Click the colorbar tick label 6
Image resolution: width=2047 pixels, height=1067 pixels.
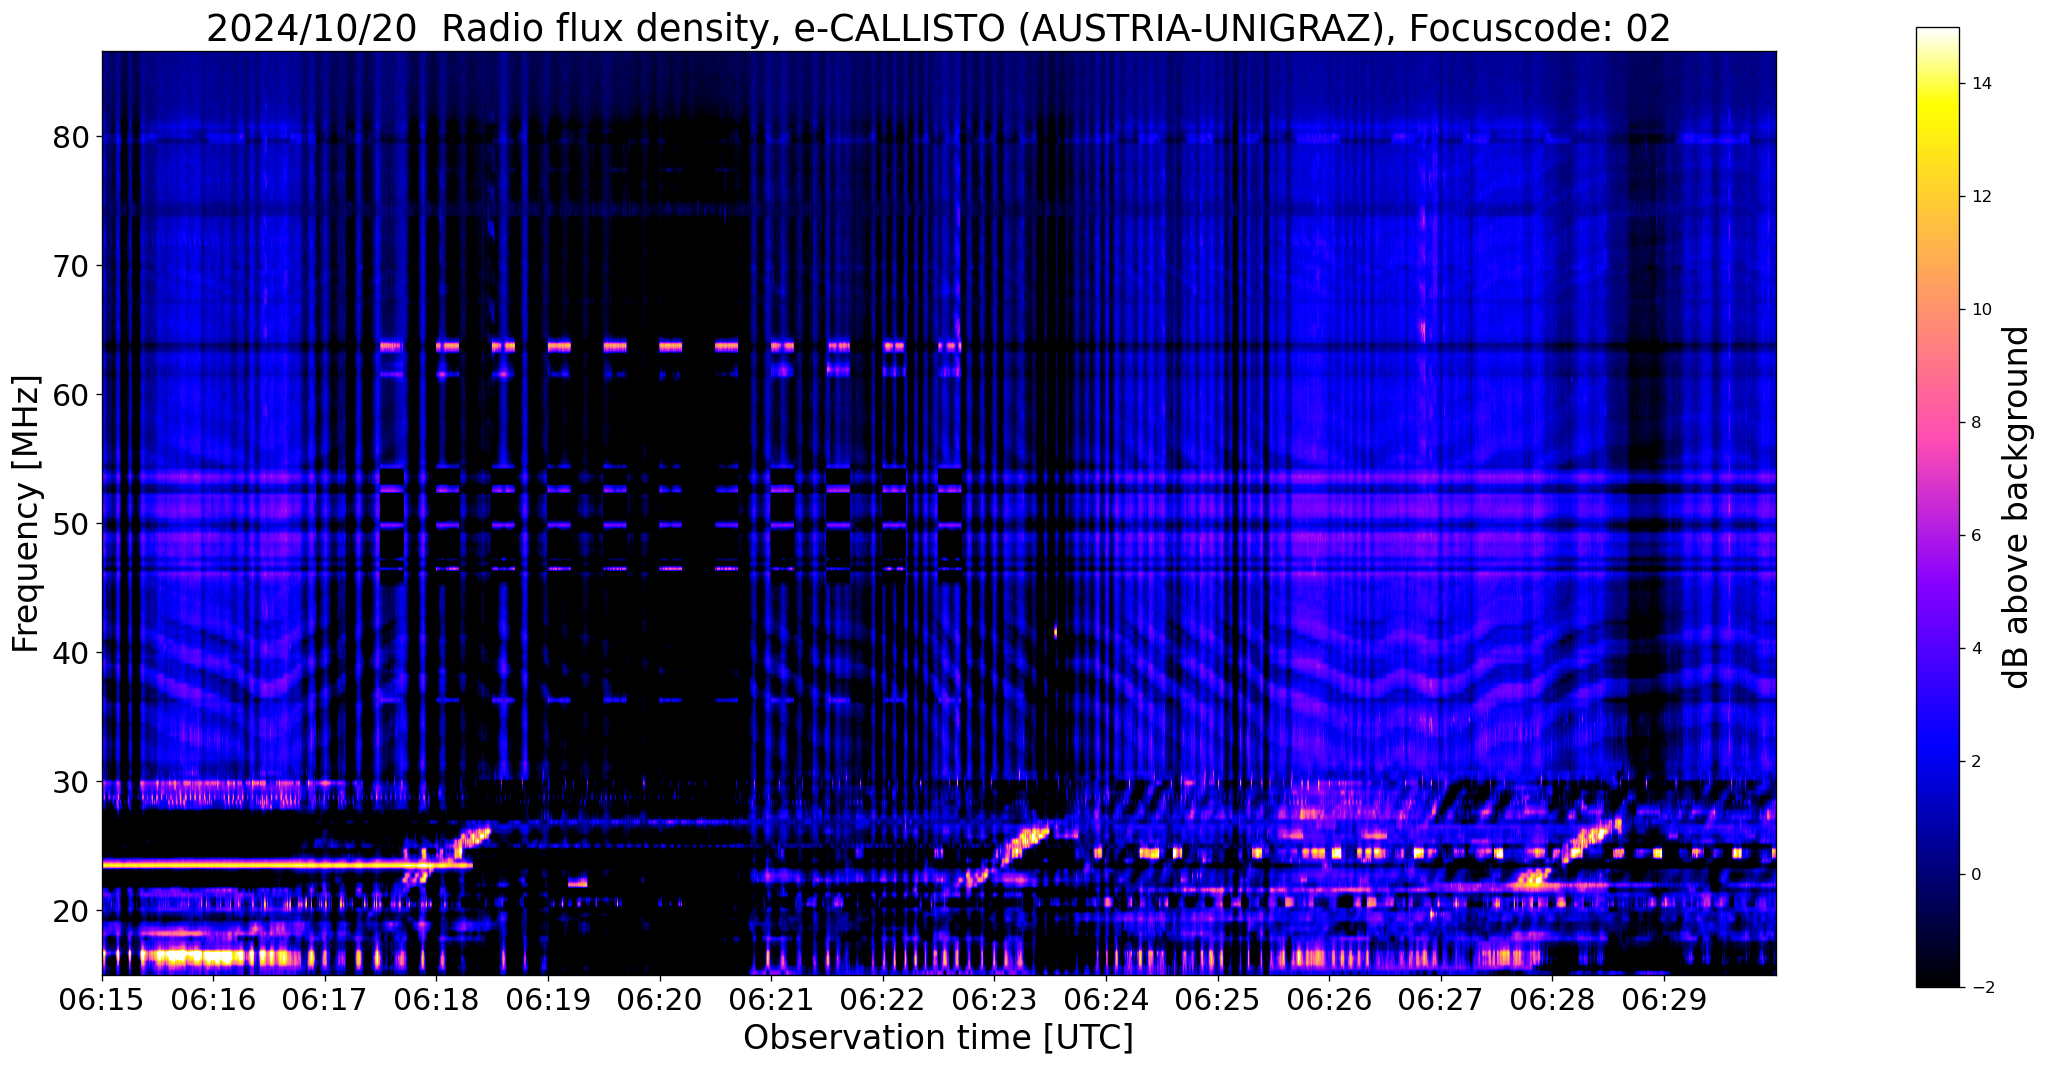click(x=1975, y=536)
